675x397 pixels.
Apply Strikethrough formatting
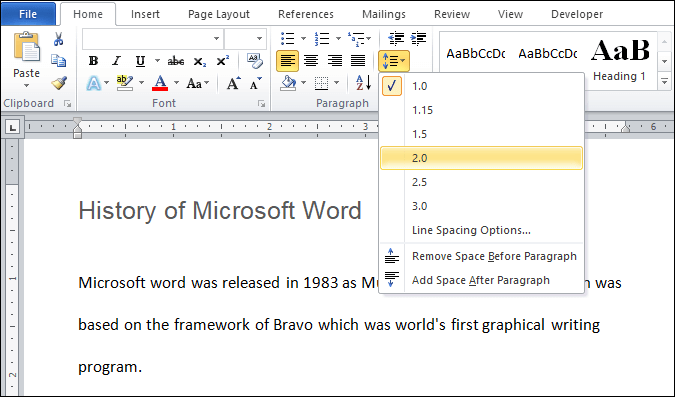pyautogui.click(x=176, y=61)
